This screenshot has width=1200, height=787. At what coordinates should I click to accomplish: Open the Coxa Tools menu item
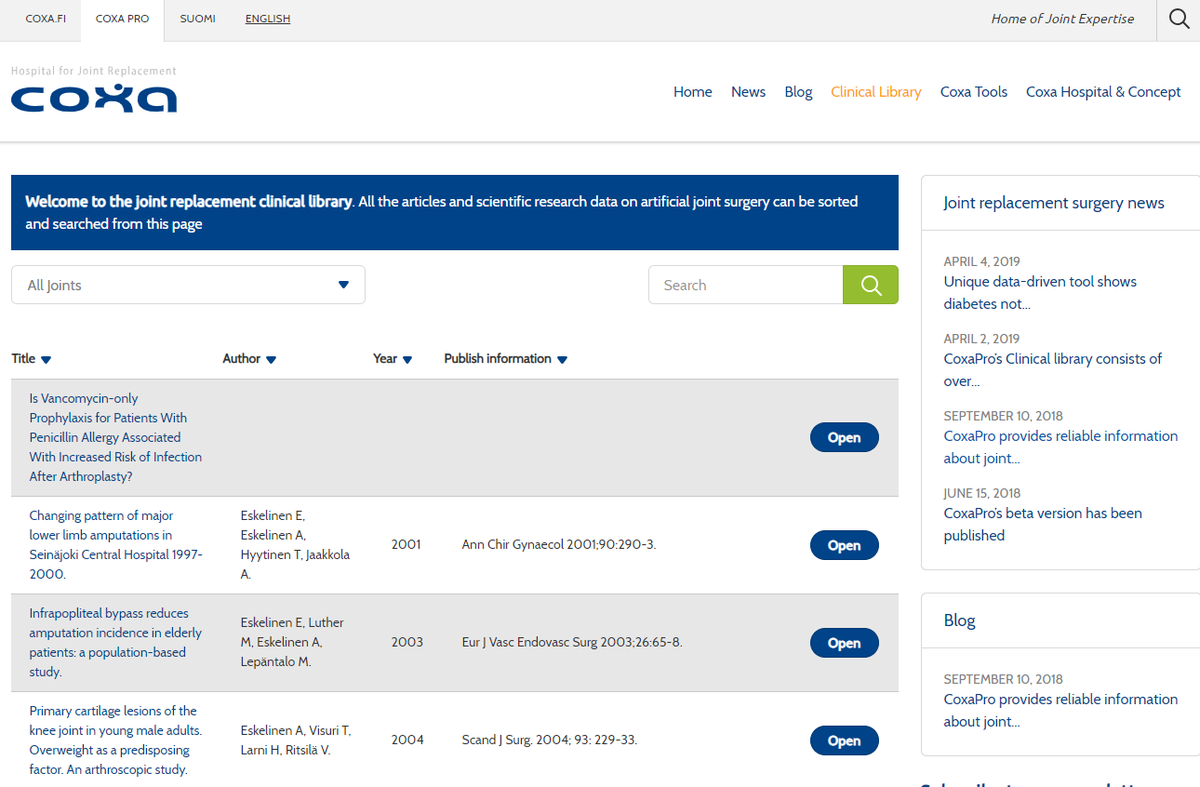pyautogui.click(x=974, y=92)
